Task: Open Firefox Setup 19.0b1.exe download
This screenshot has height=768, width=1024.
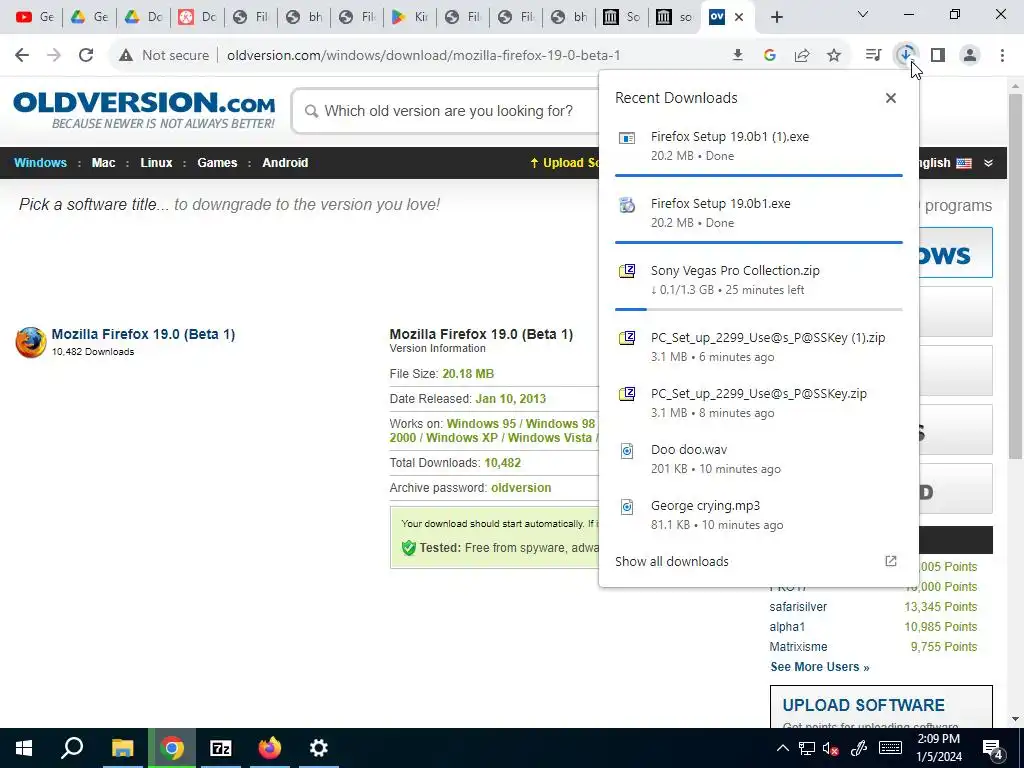Action: (758, 213)
